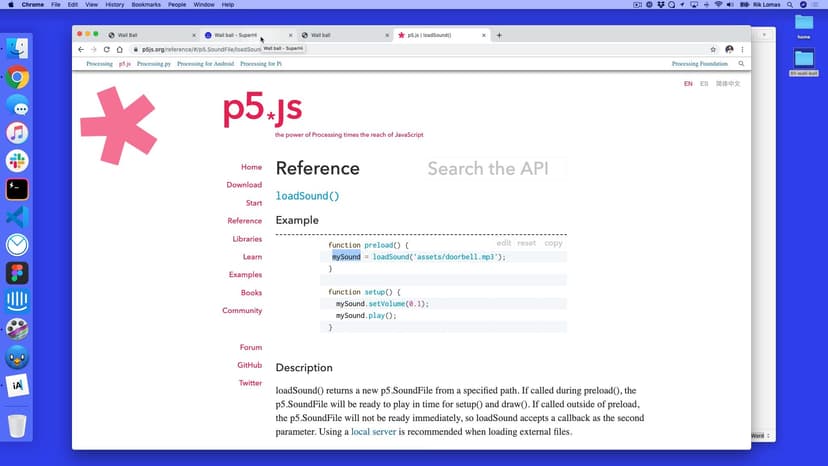Click the Search the API field
Image resolution: width=828 pixels, height=466 pixels.
[488, 169]
